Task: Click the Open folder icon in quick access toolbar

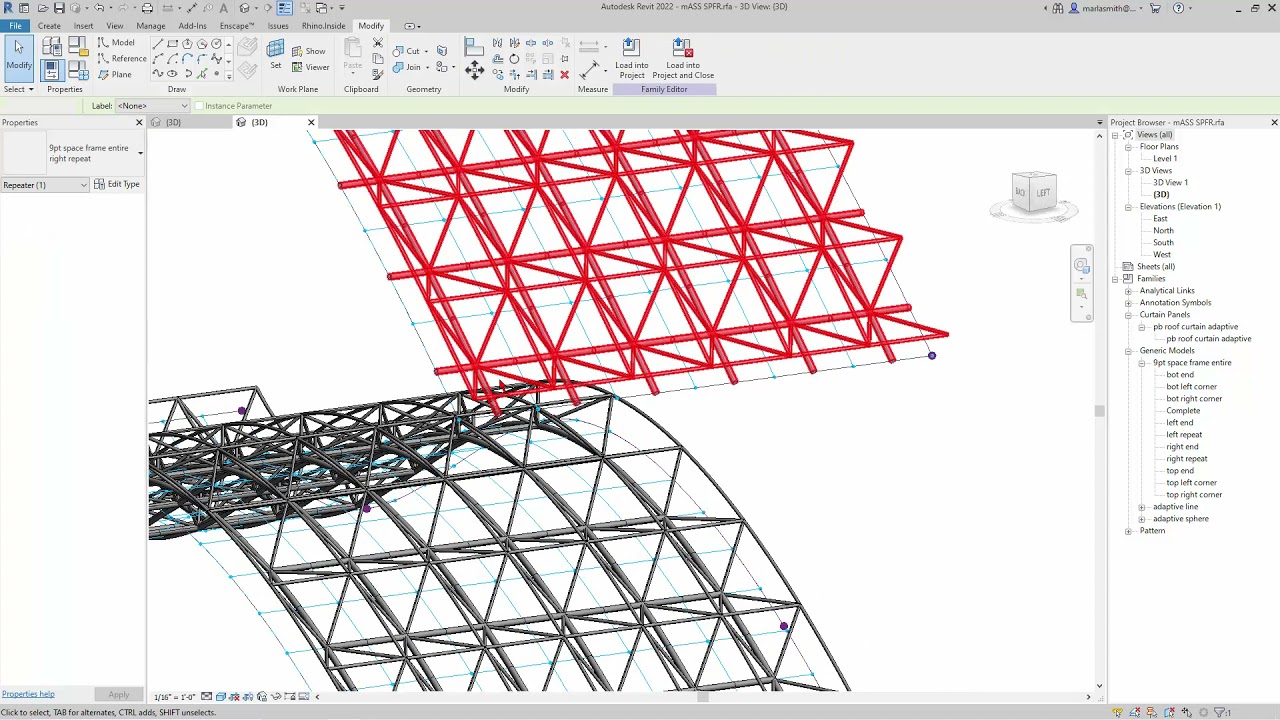Action: click(x=43, y=8)
